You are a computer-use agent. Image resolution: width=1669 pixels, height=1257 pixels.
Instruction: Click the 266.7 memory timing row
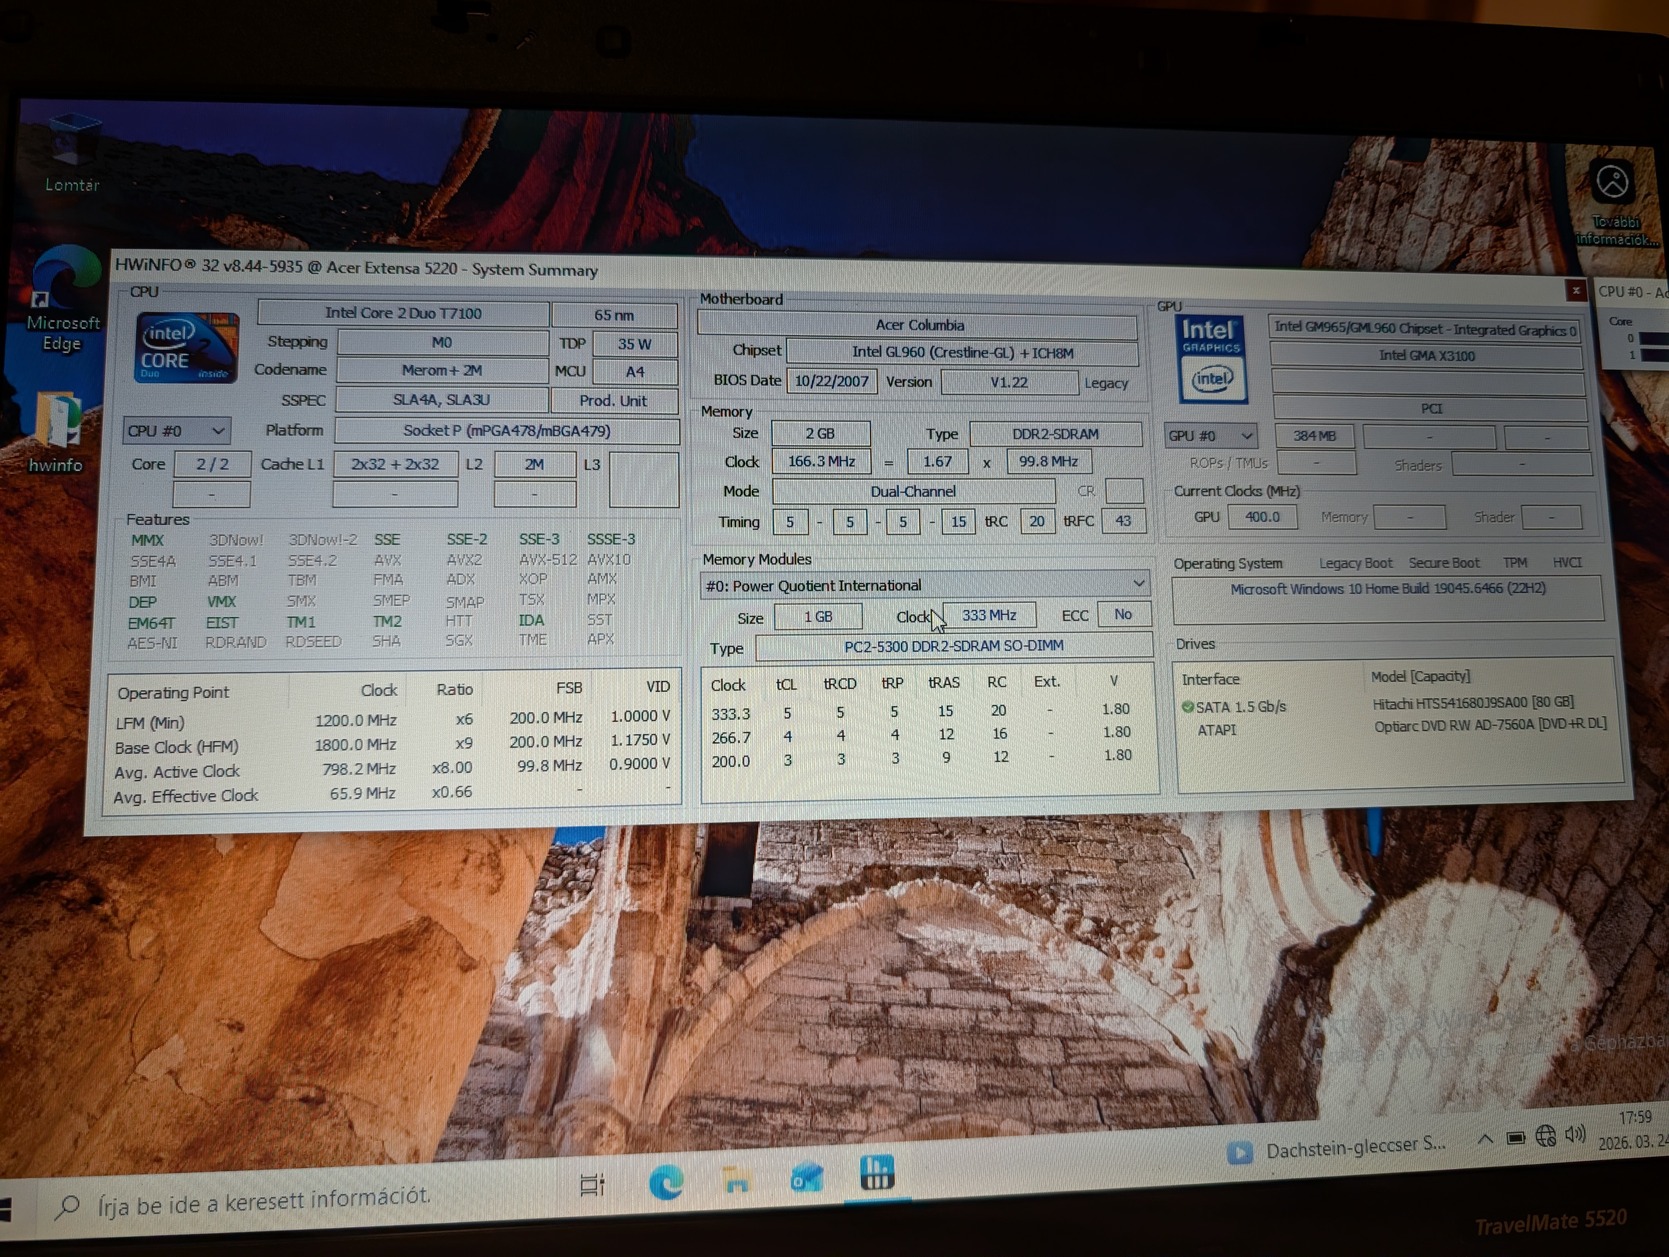[x=921, y=735]
